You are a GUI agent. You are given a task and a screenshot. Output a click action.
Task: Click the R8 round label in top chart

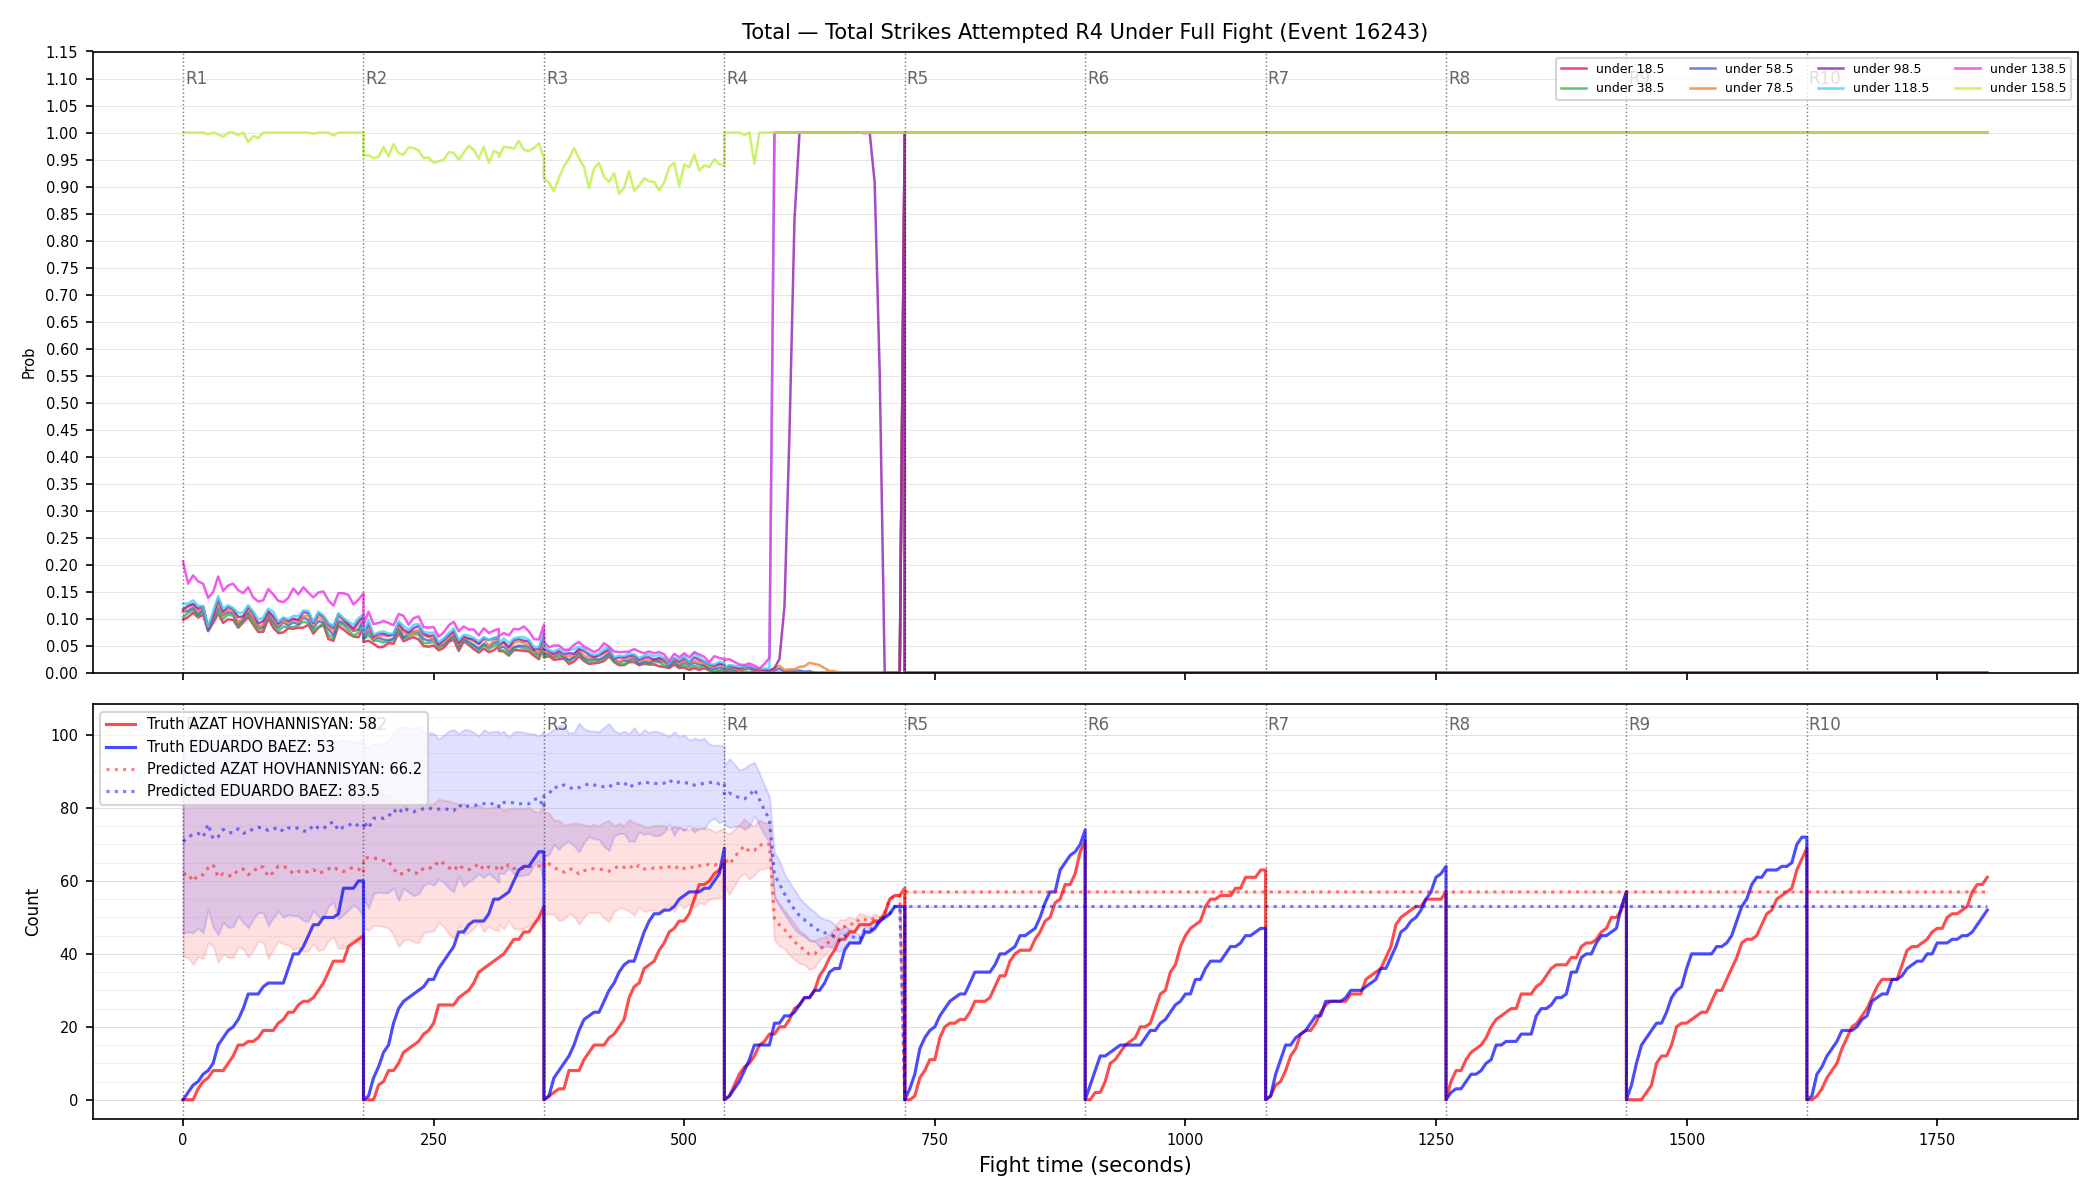(x=1459, y=78)
